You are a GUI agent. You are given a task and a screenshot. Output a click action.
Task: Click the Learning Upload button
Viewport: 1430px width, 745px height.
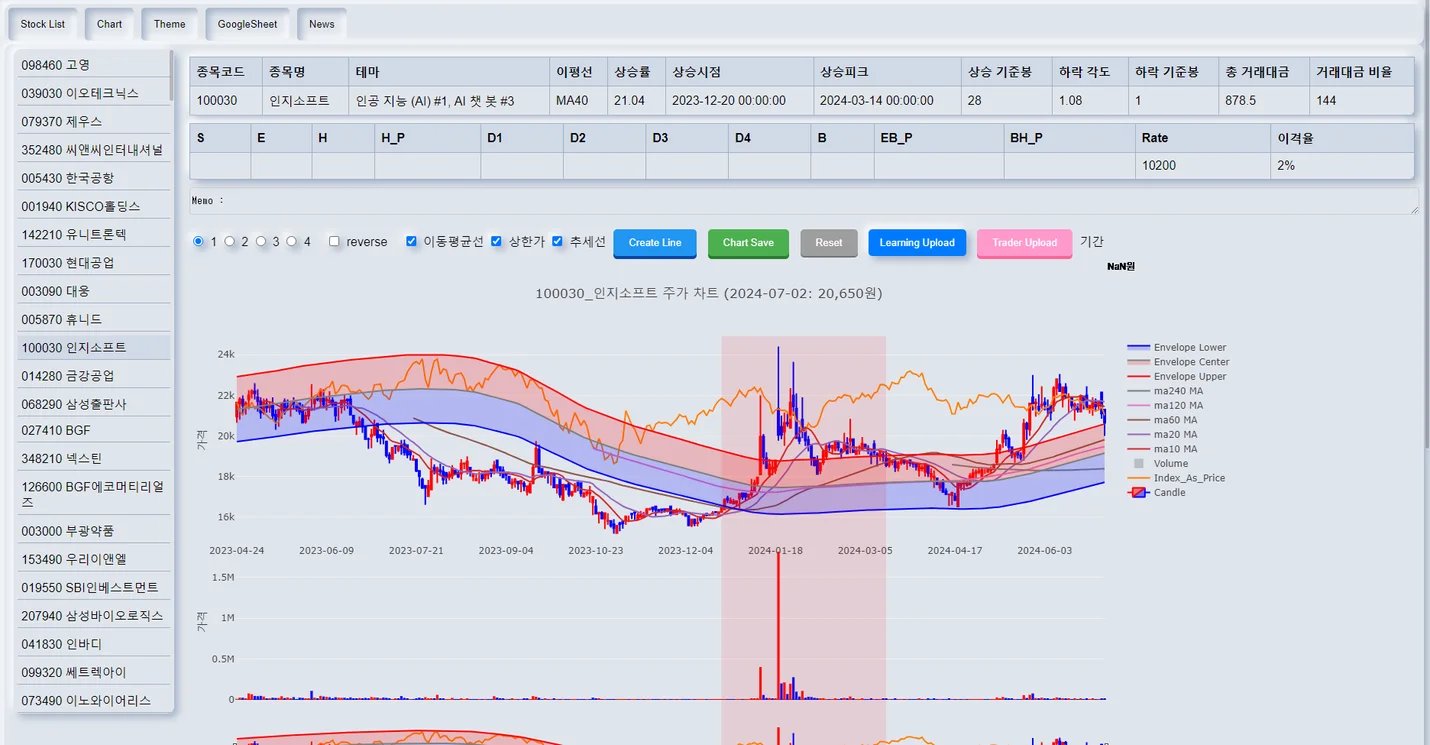(x=917, y=243)
